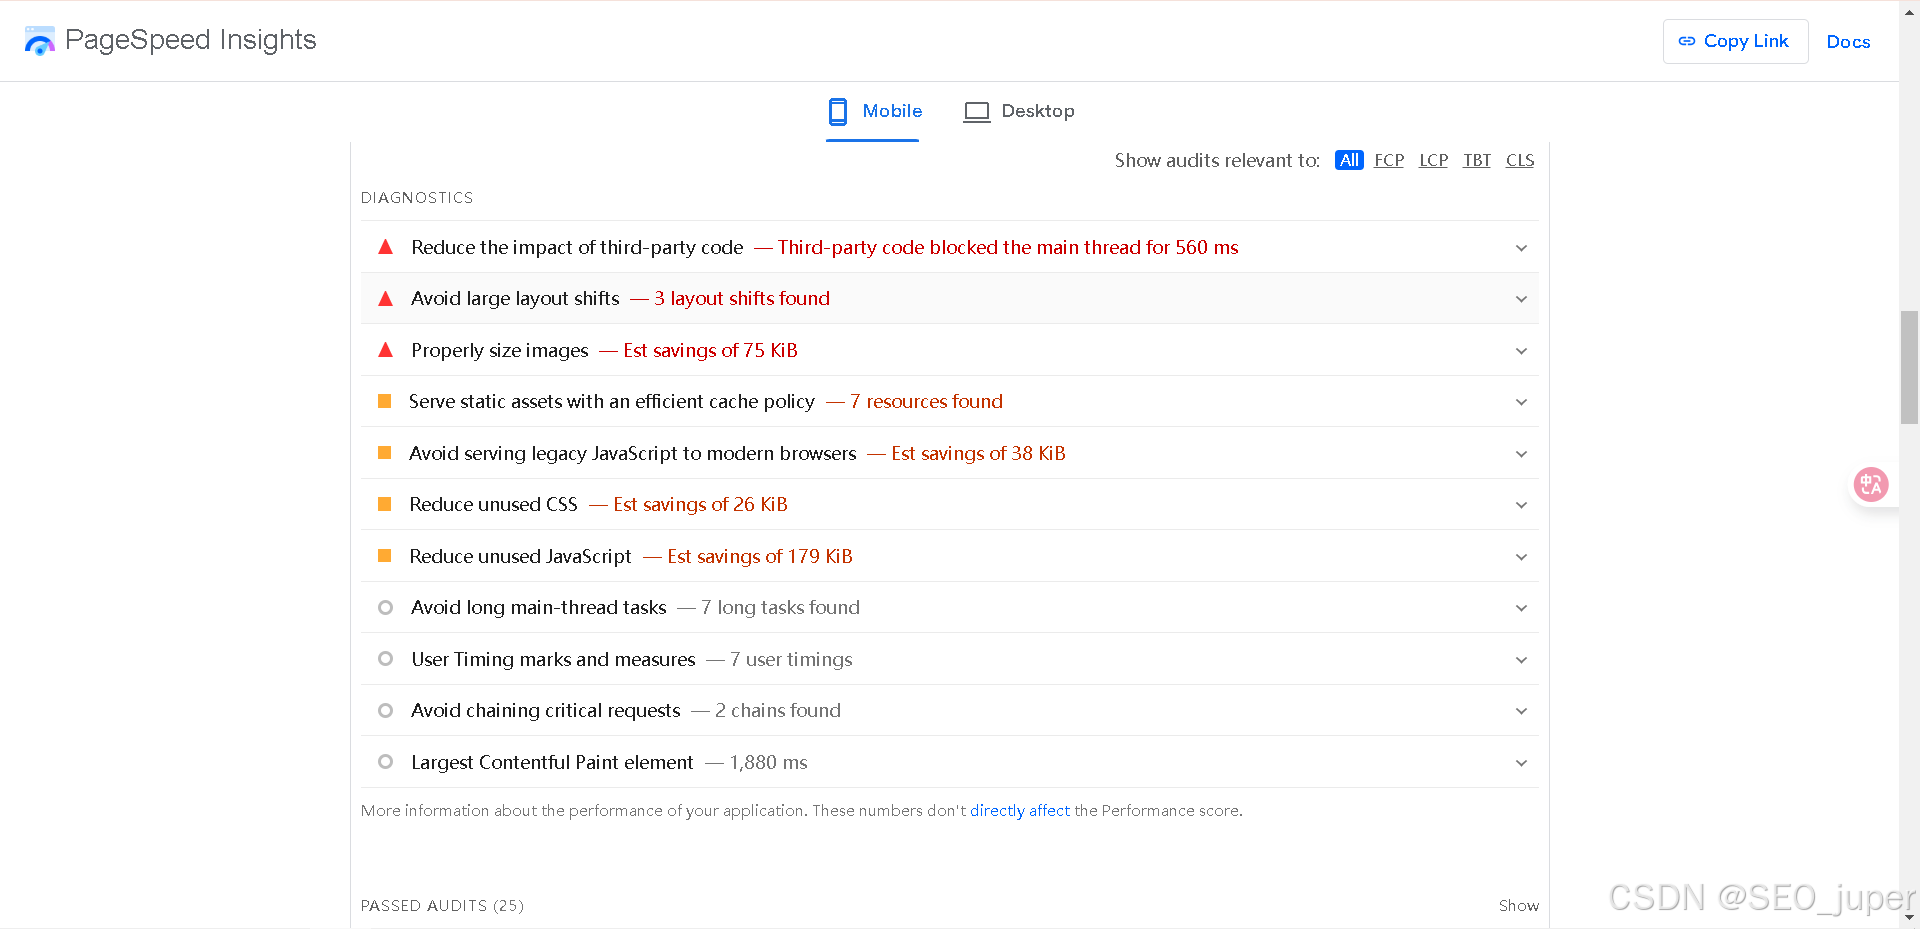Filter audits by FCP

click(x=1389, y=160)
